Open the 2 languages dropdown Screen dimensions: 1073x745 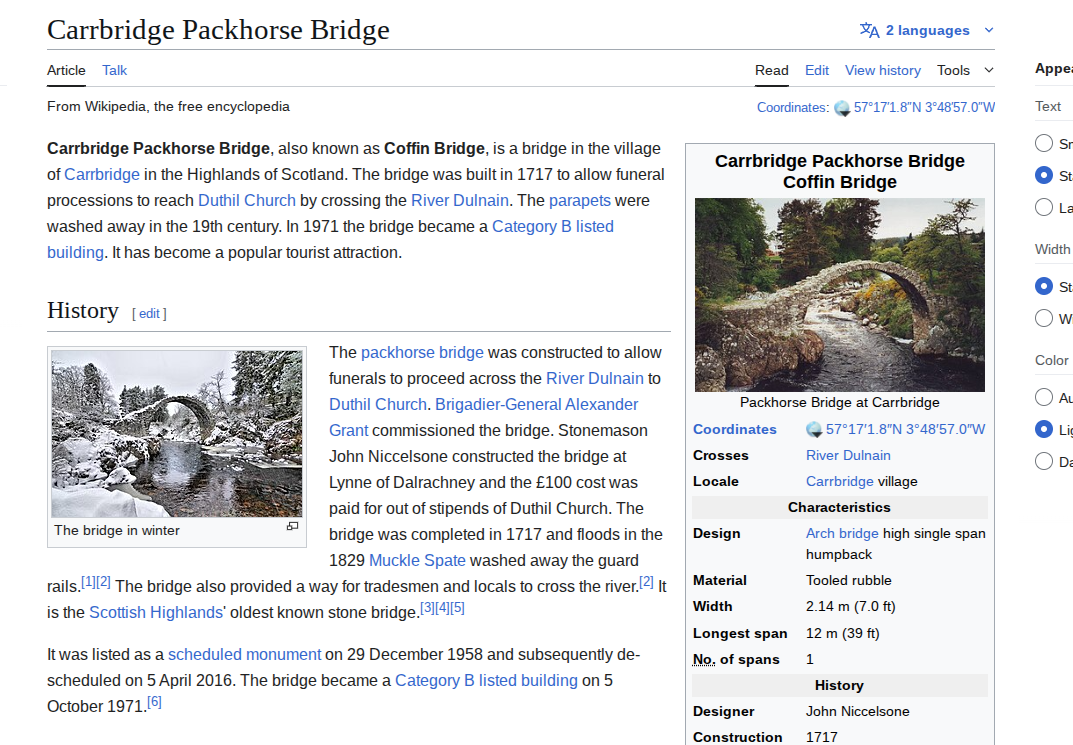[x=927, y=30]
